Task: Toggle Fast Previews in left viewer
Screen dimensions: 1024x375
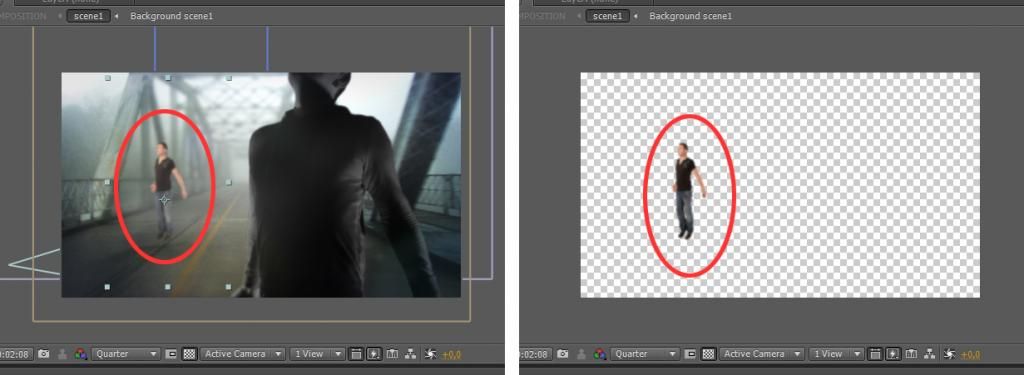Action: coord(374,354)
